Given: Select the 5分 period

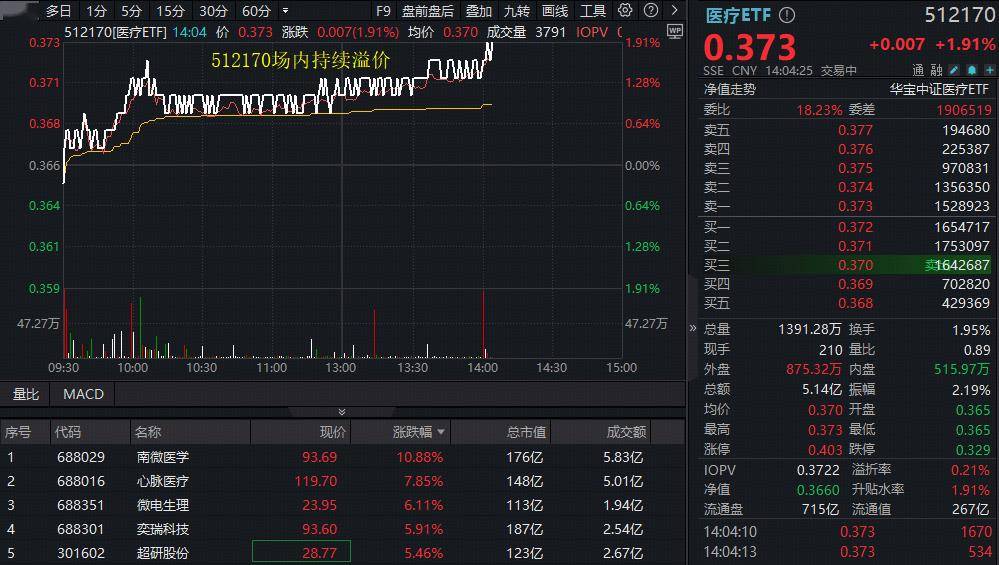Looking at the screenshot, I should pos(131,11).
